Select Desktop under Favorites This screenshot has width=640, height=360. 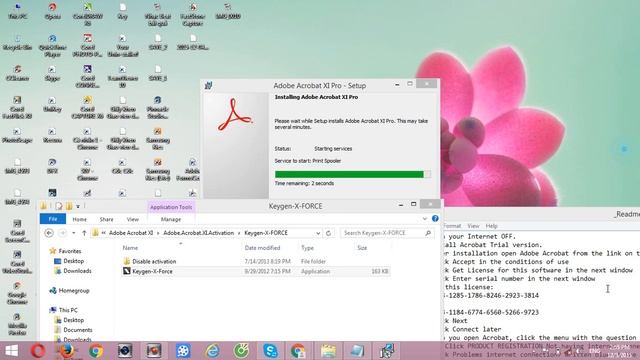(x=73, y=261)
